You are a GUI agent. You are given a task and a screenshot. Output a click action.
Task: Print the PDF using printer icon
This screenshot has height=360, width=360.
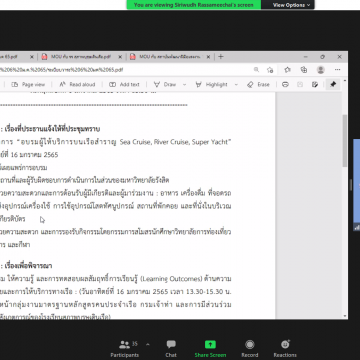(285, 85)
